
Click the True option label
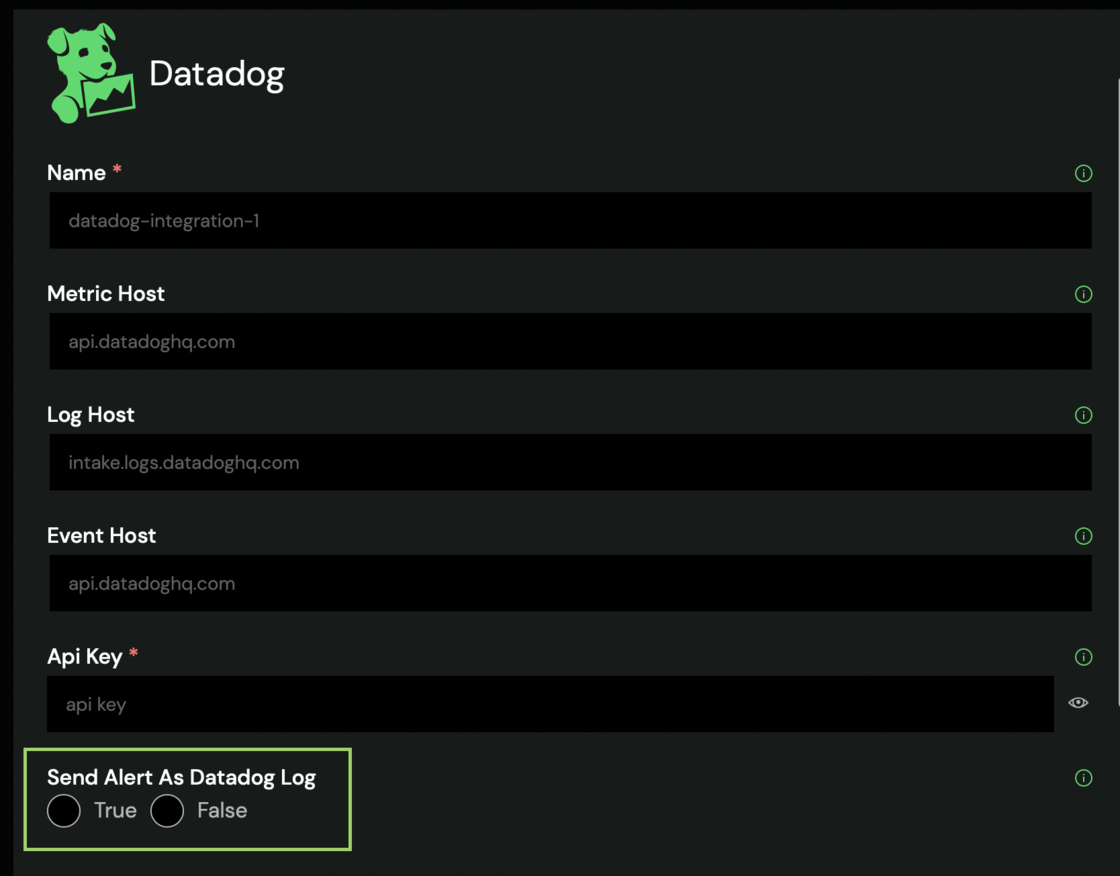[x=115, y=810]
